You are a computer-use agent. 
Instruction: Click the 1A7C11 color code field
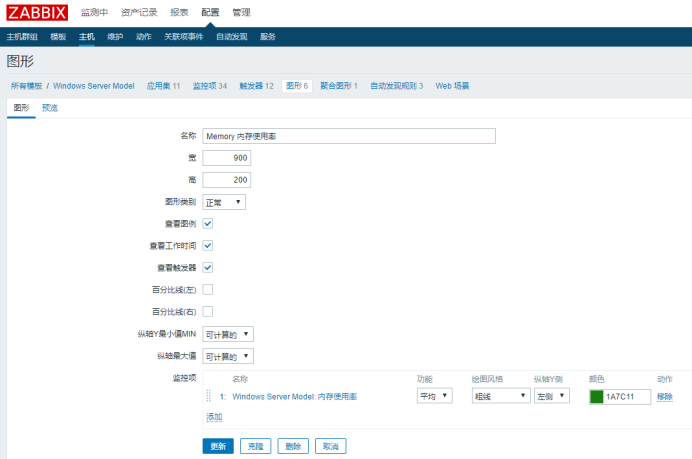click(627, 396)
